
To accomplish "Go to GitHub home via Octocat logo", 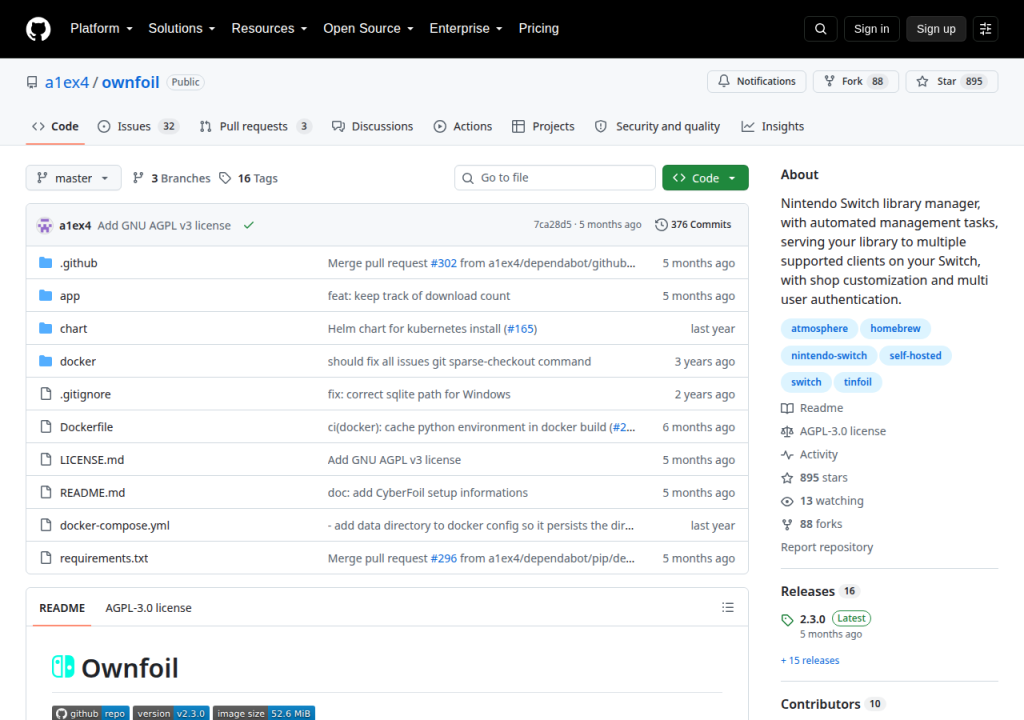I will pyautogui.click(x=38, y=29).
